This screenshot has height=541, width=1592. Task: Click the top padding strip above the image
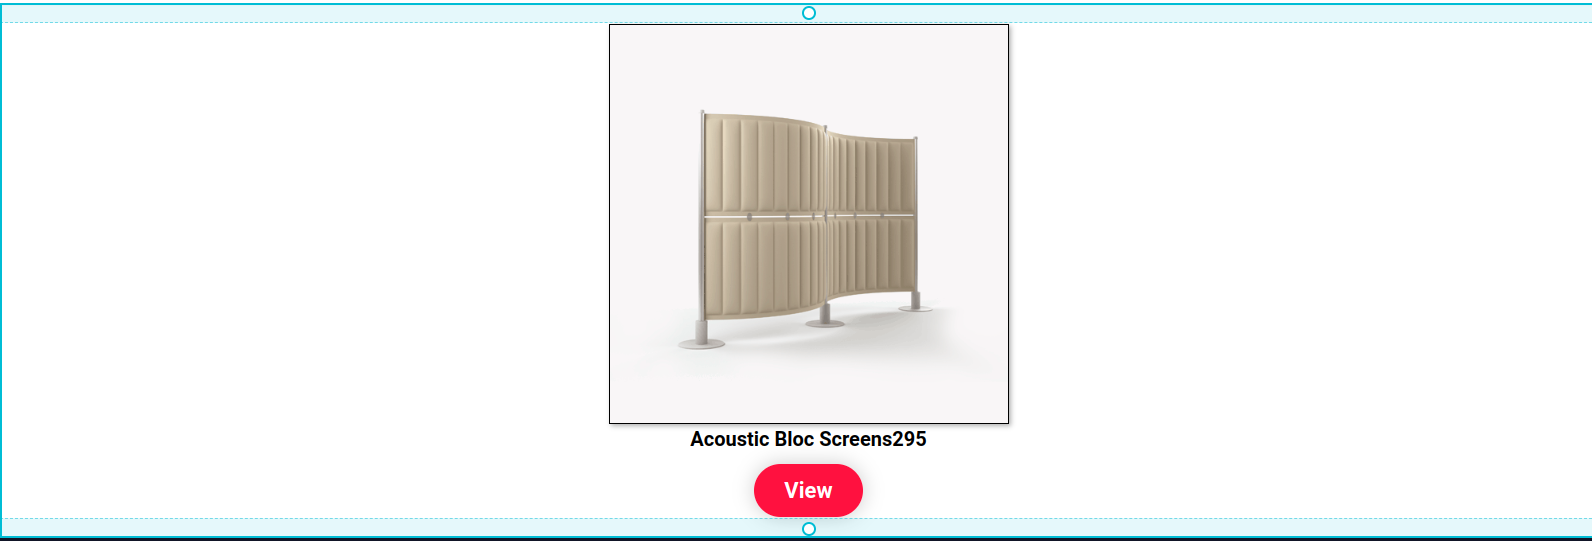pyautogui.click(x=400, y=13)
